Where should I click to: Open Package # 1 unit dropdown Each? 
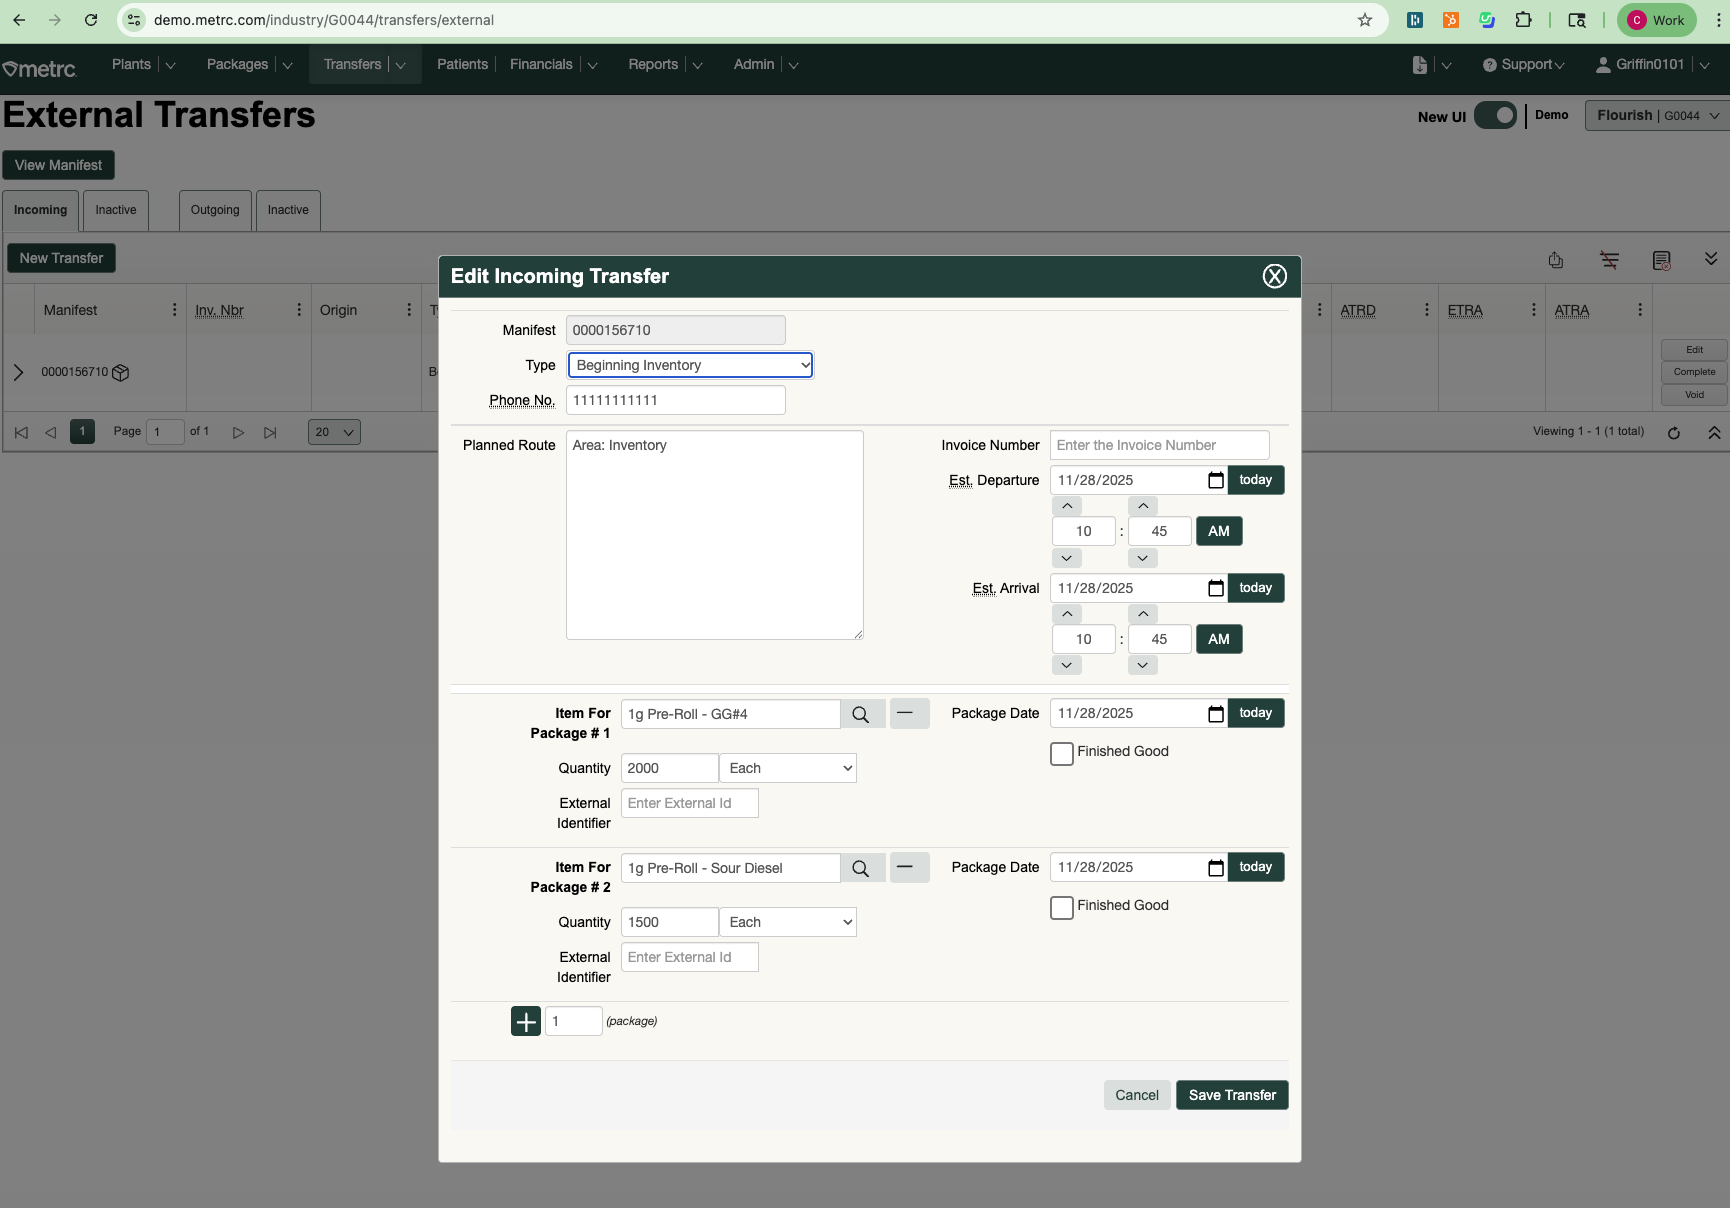(x=788, y=768)
